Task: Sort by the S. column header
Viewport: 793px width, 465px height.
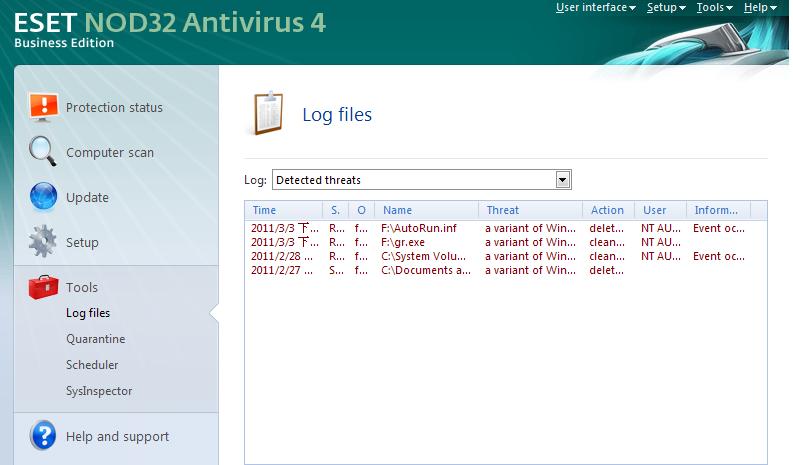Action: point(336,210)
